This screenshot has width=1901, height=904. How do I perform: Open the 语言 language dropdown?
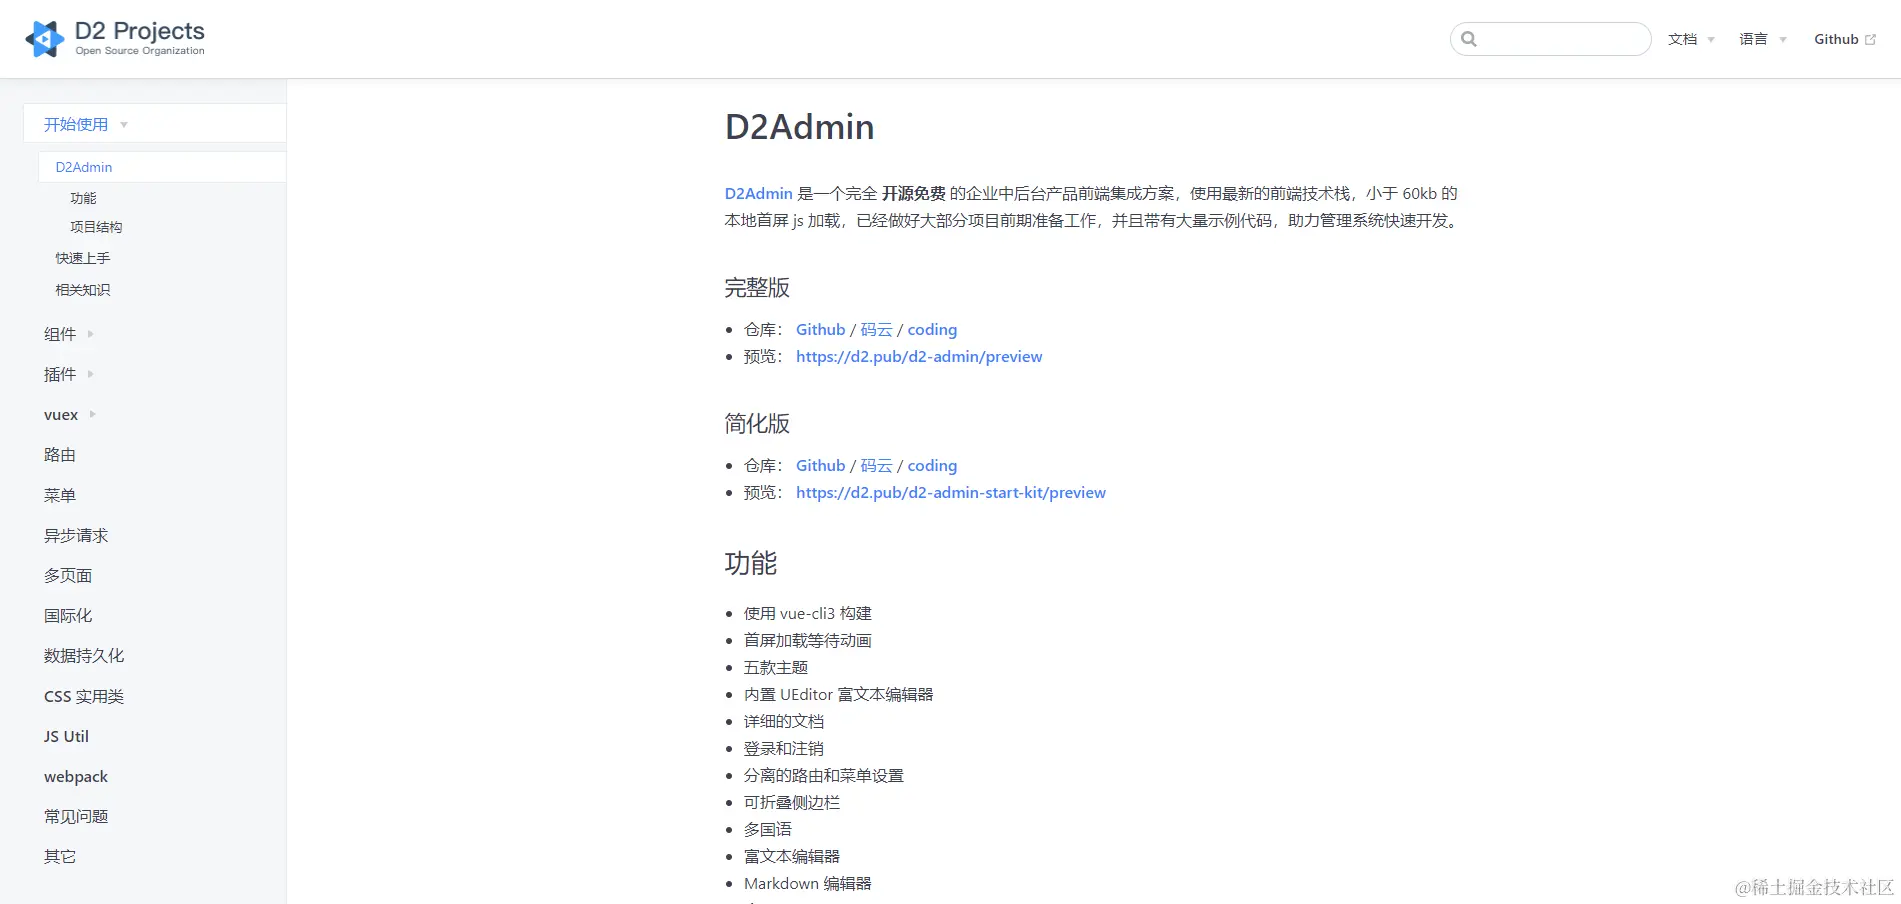pyautogui.click(x=1762, y=39)
